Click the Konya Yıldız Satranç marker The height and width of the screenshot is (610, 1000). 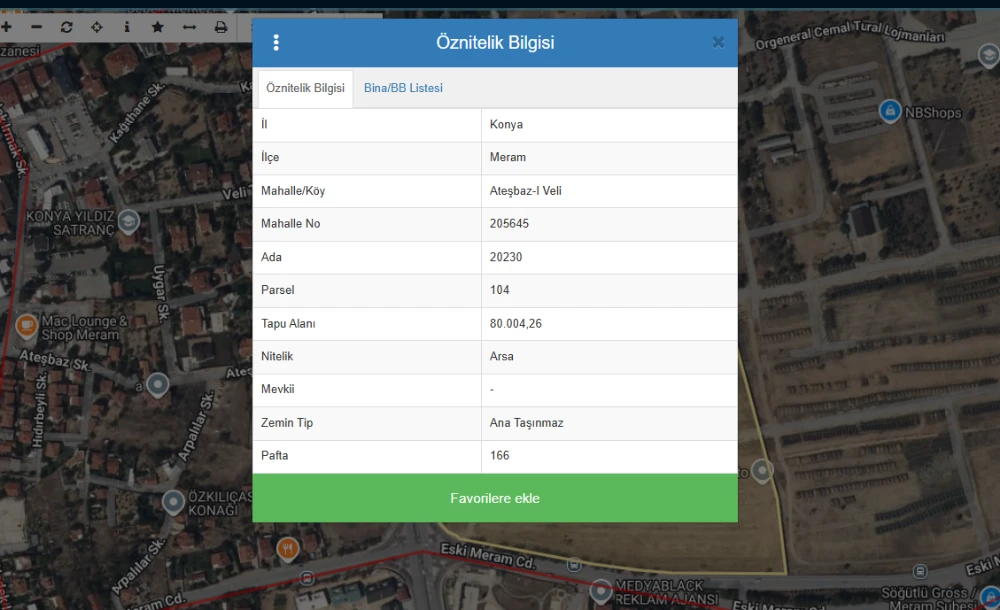click(x=128, y=220)
